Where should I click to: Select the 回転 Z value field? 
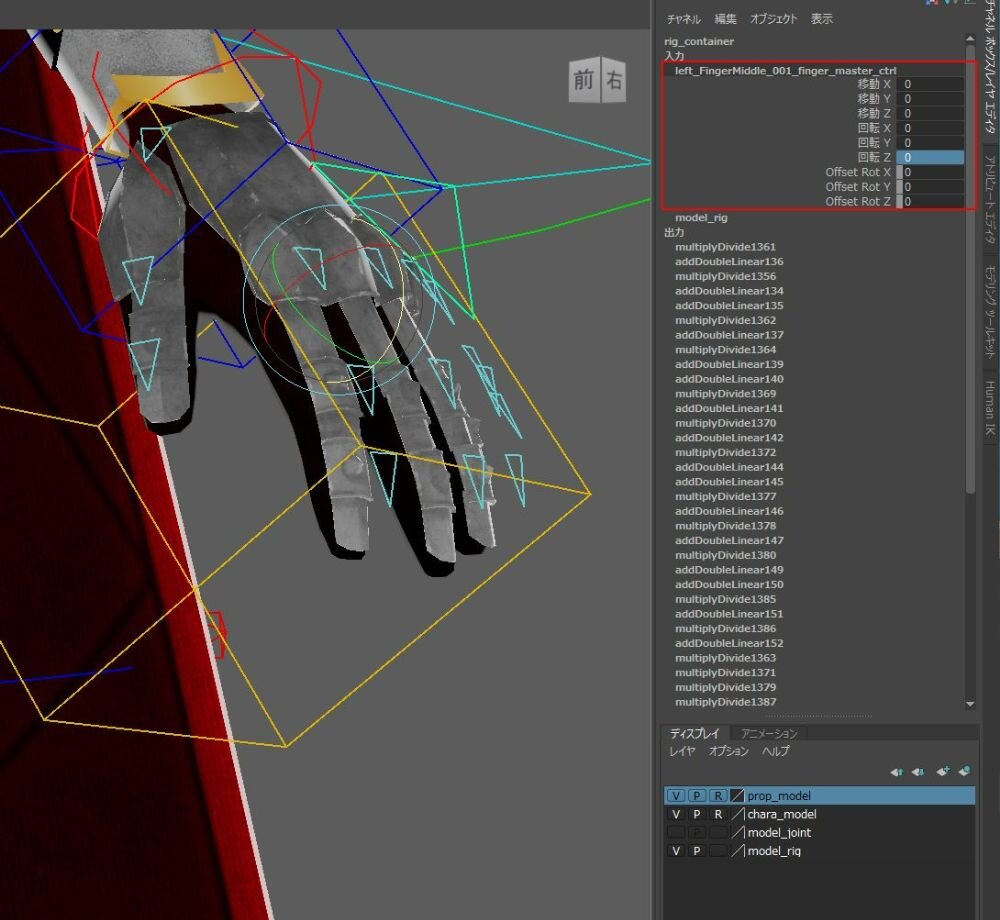click(x=930, y=158)
